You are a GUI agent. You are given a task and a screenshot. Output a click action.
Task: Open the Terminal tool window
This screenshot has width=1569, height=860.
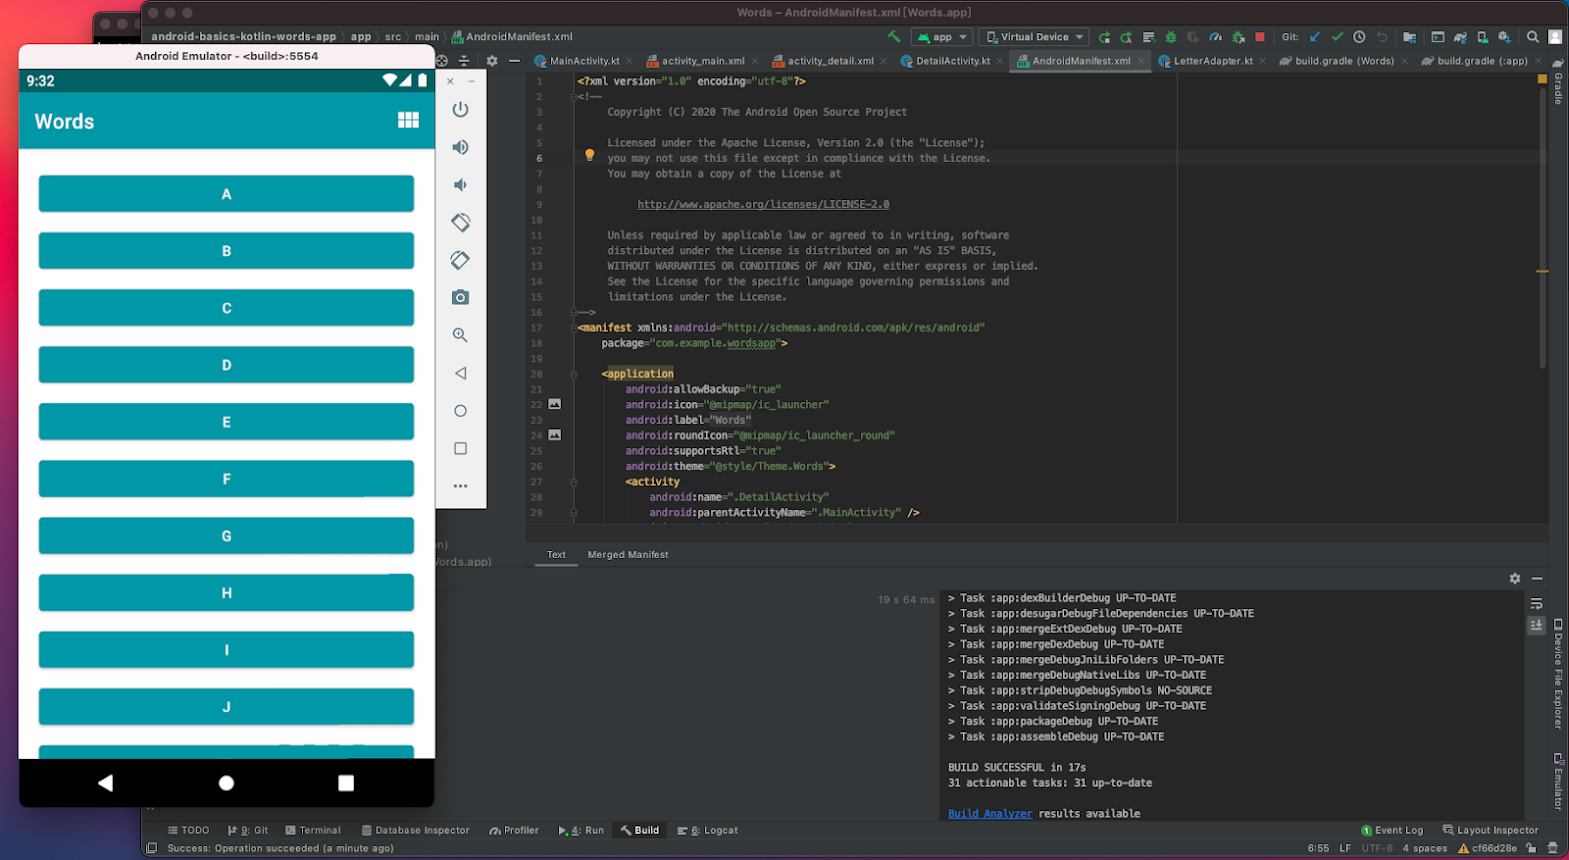pos(313,831)
